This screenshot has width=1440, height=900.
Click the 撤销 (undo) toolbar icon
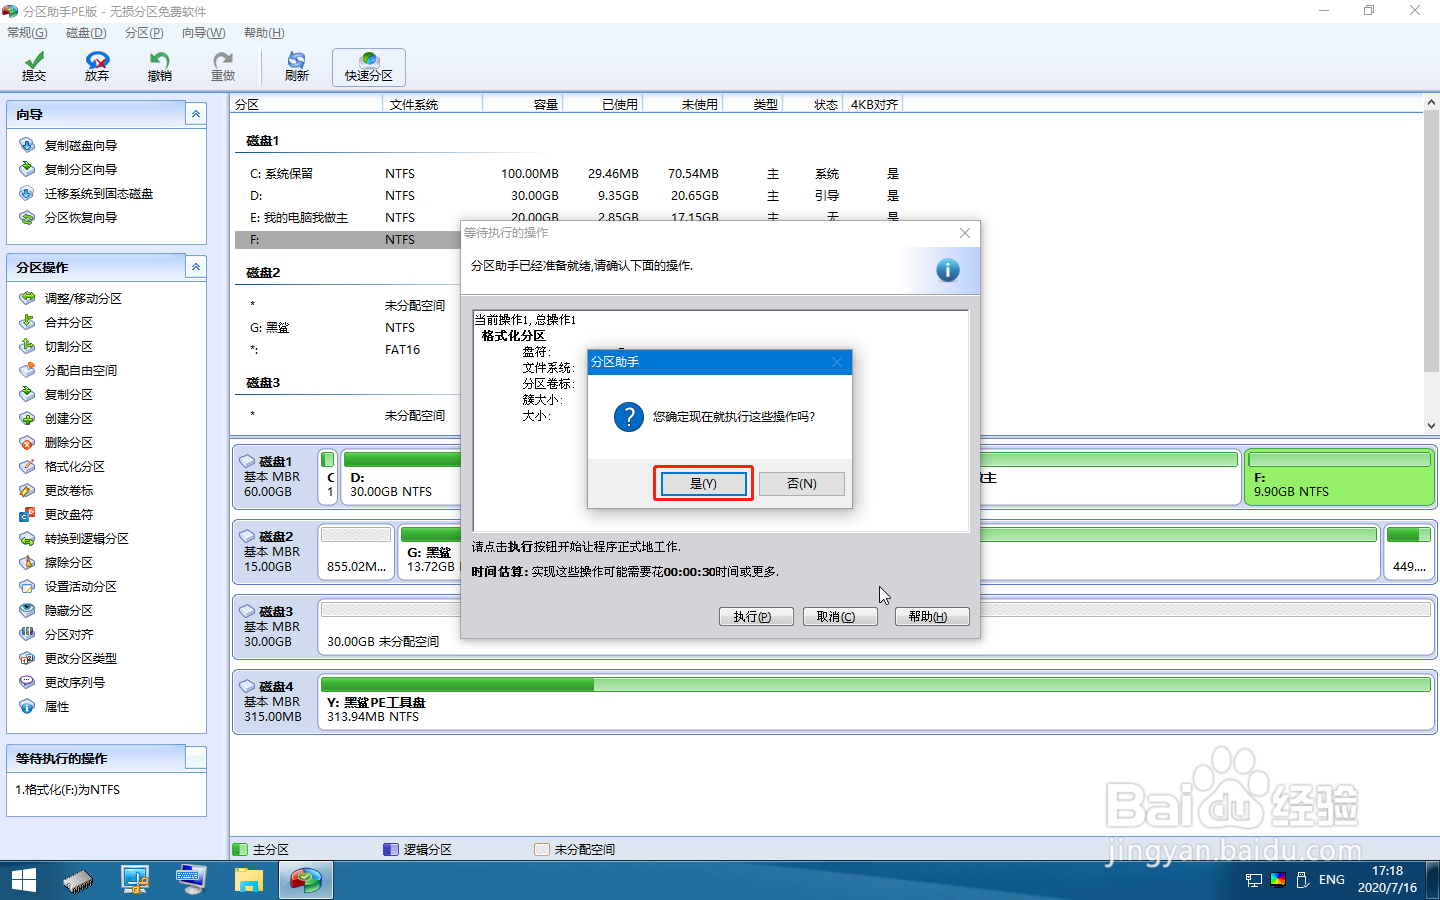pyautogui.click(x=160, y=67)
